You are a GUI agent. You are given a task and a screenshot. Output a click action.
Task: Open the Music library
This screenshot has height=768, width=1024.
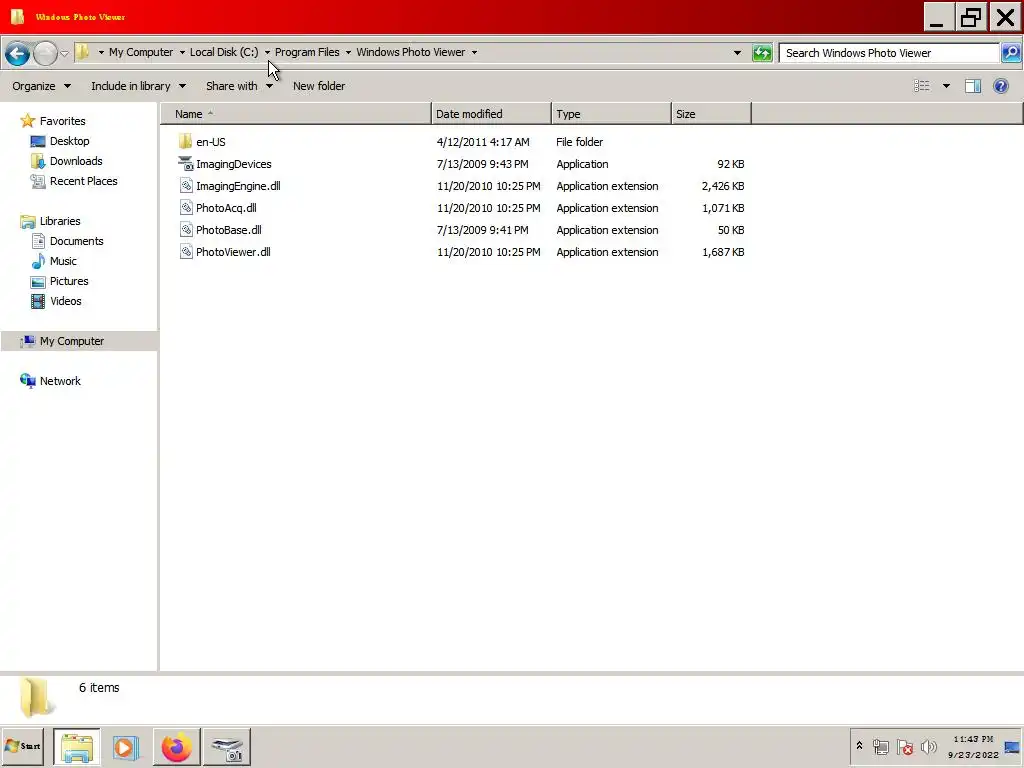point(63,261)
